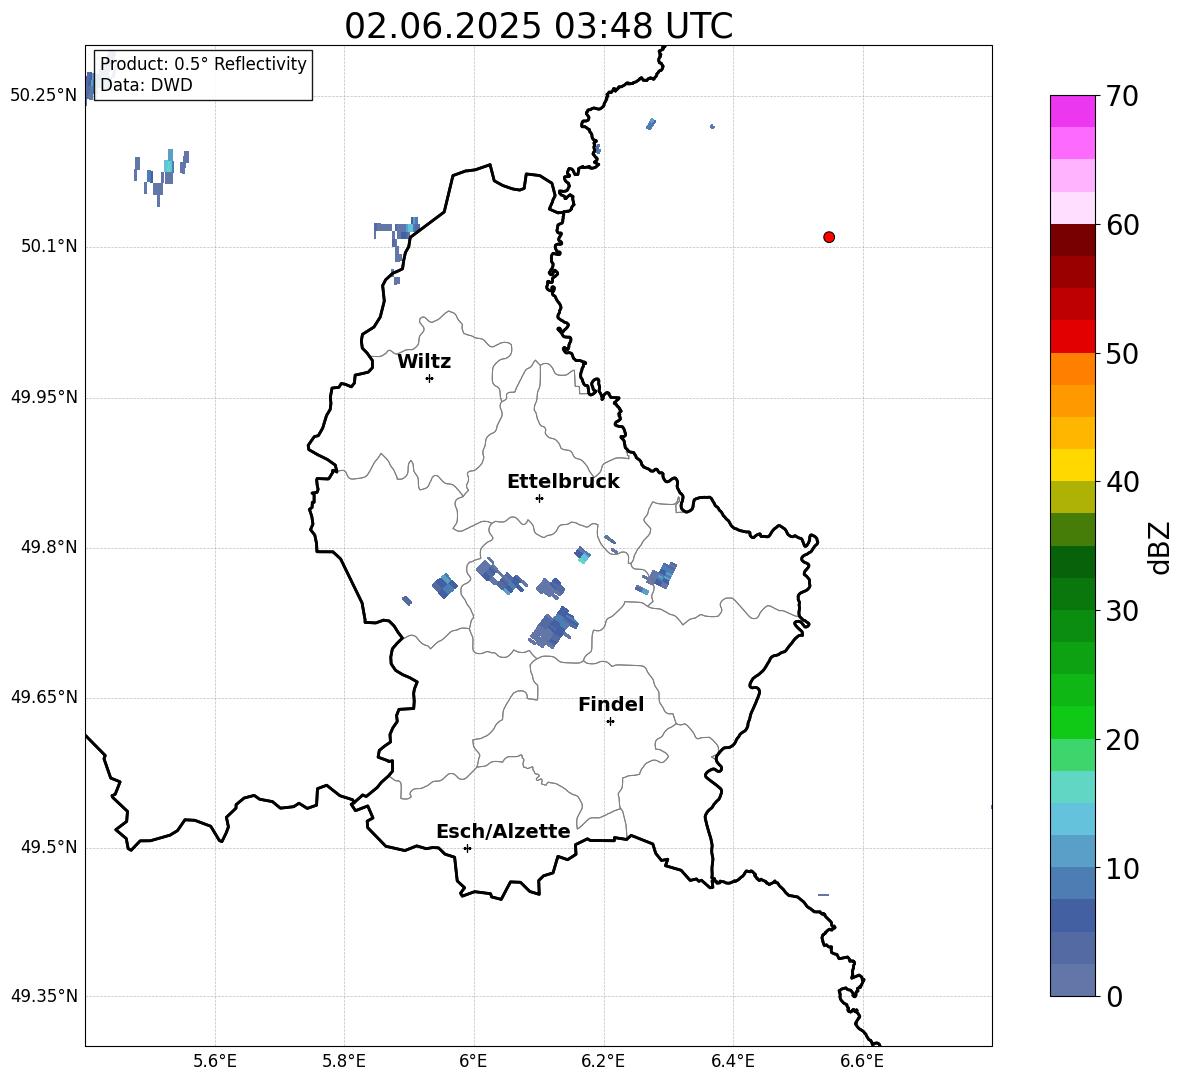Click the 49.35°N latitude label
The width and height of the screenshot is (1184, 1081).
[44, 996]
